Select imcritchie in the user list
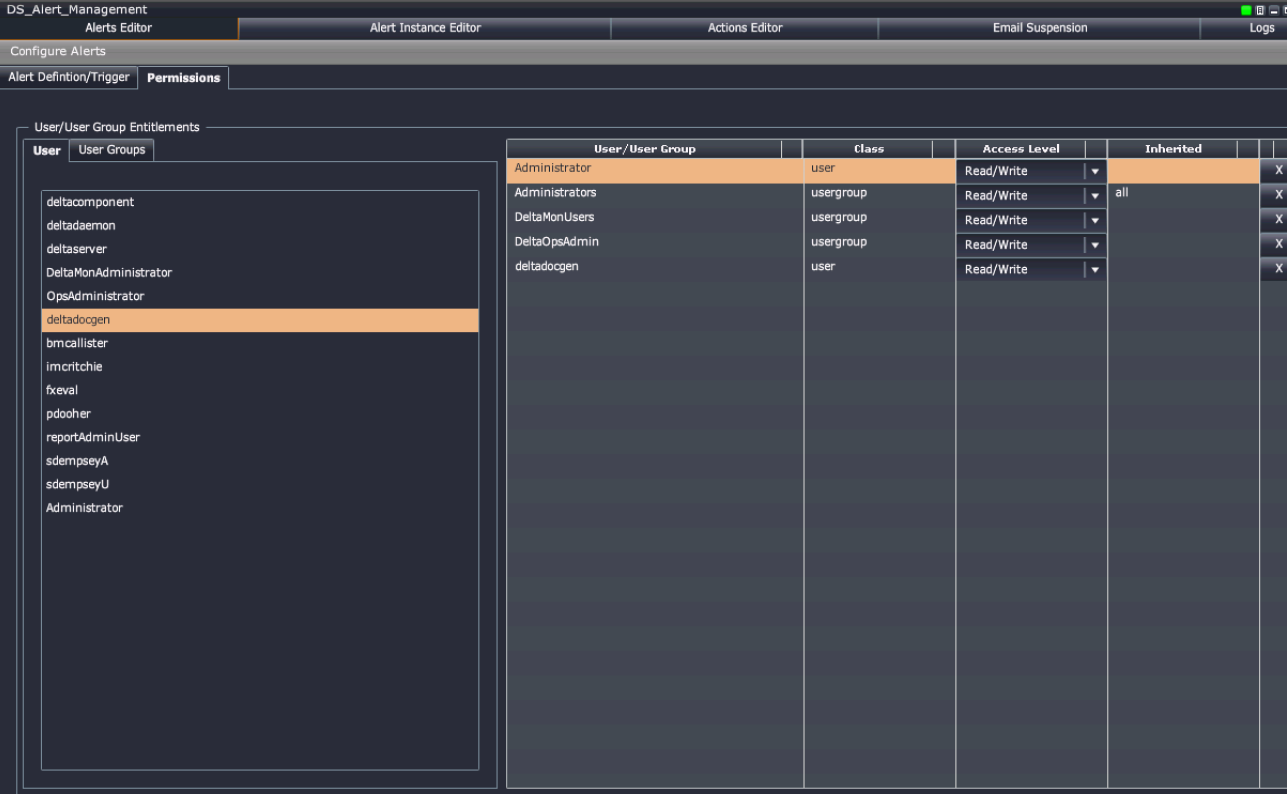 pos(260,367)
